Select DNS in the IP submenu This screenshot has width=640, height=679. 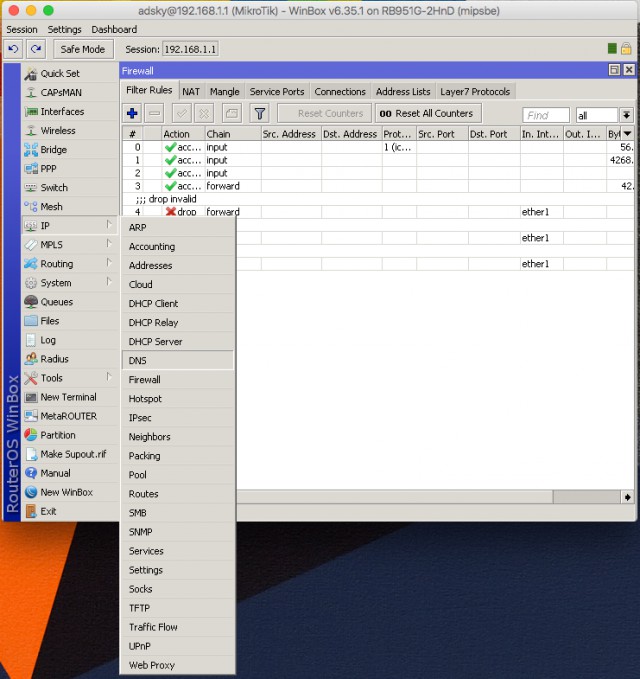point(178,360)
